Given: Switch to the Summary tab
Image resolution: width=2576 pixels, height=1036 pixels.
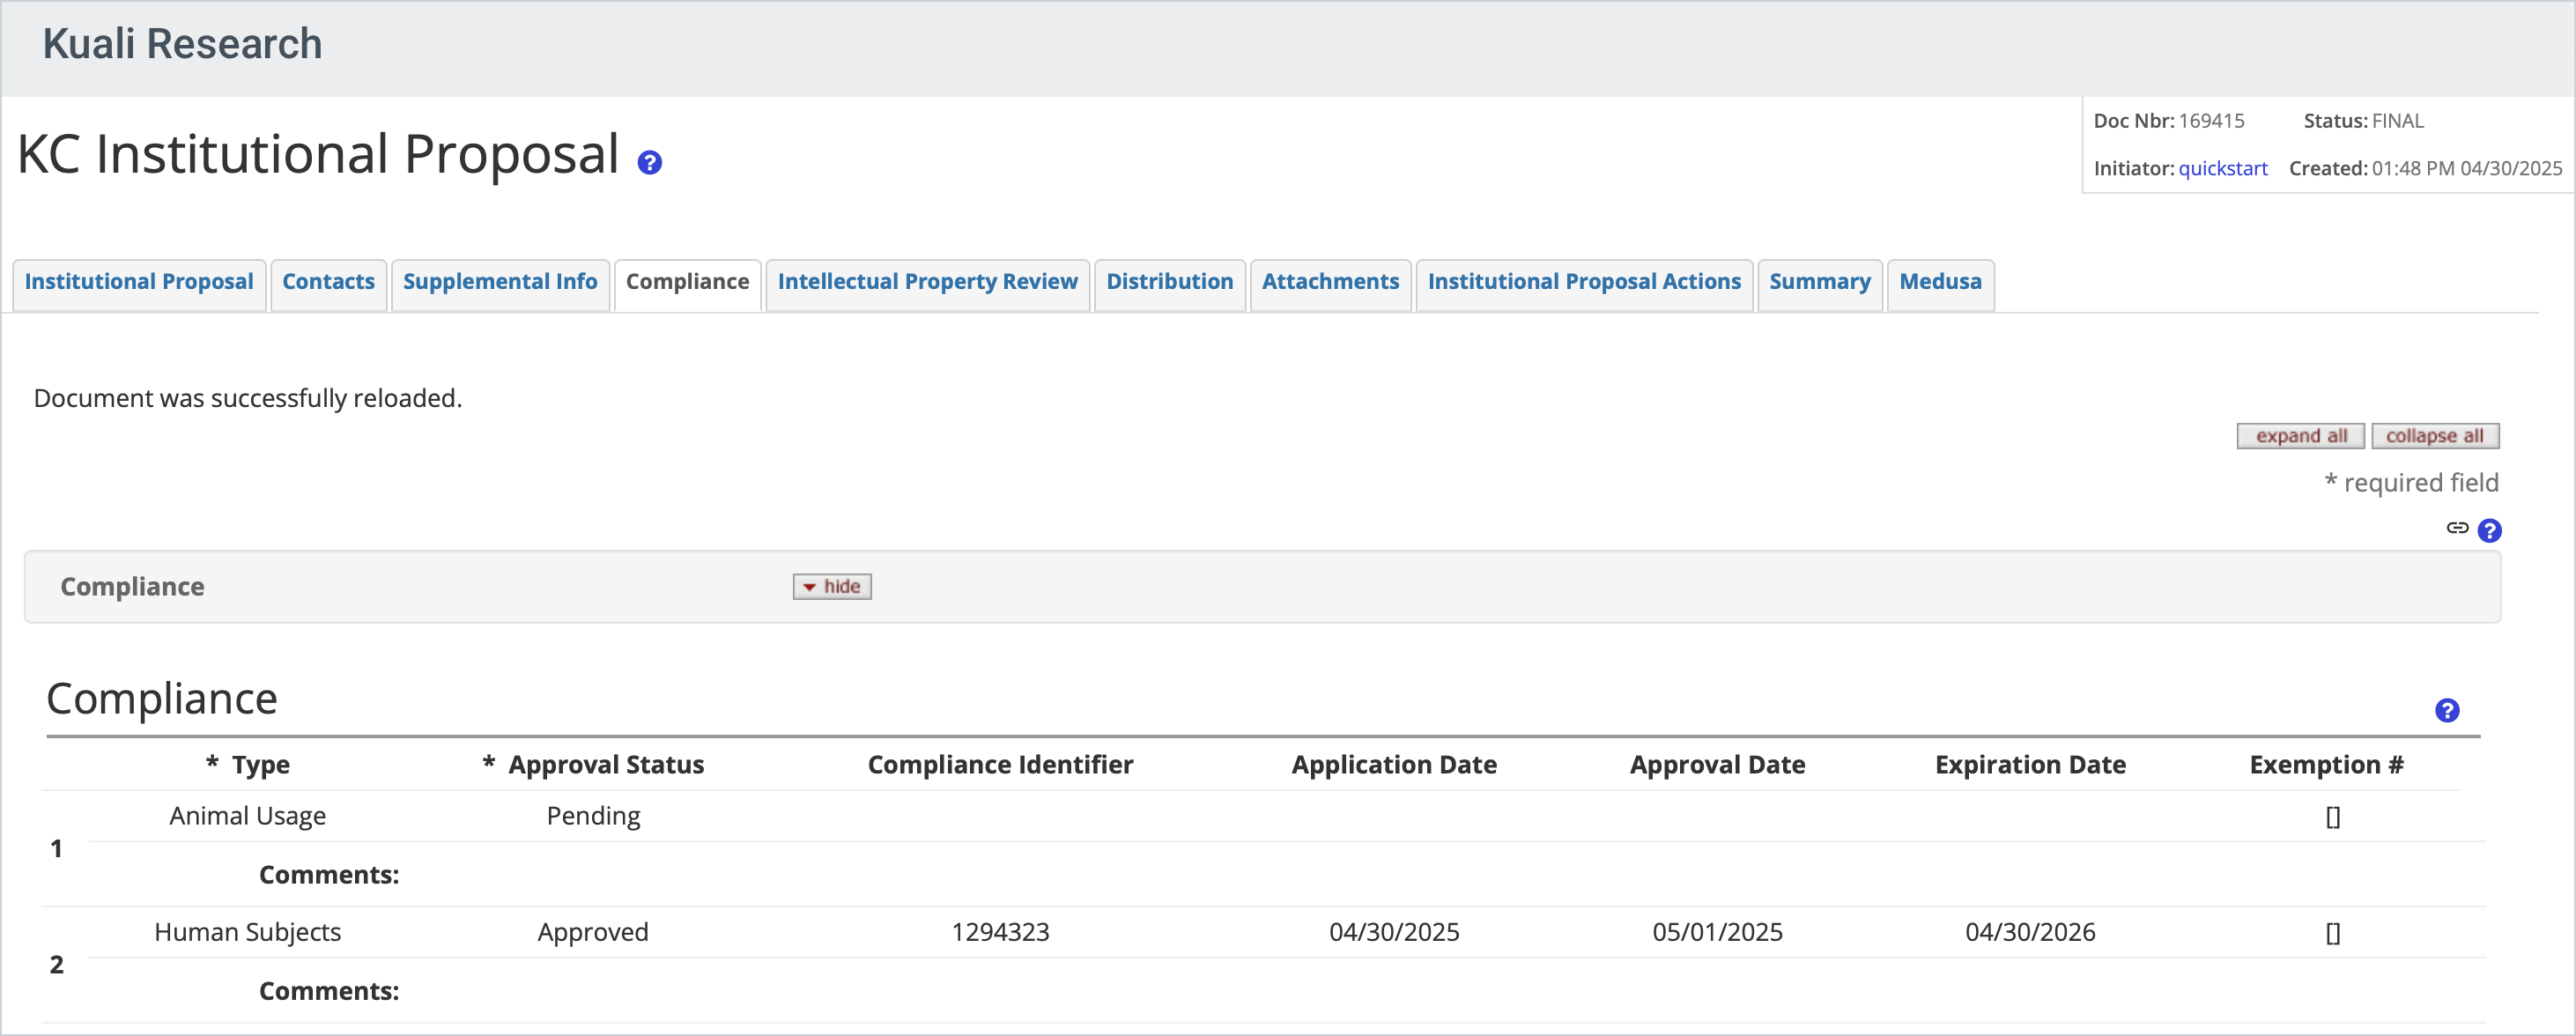Looking at the screenshot, I should [1819, 282].
